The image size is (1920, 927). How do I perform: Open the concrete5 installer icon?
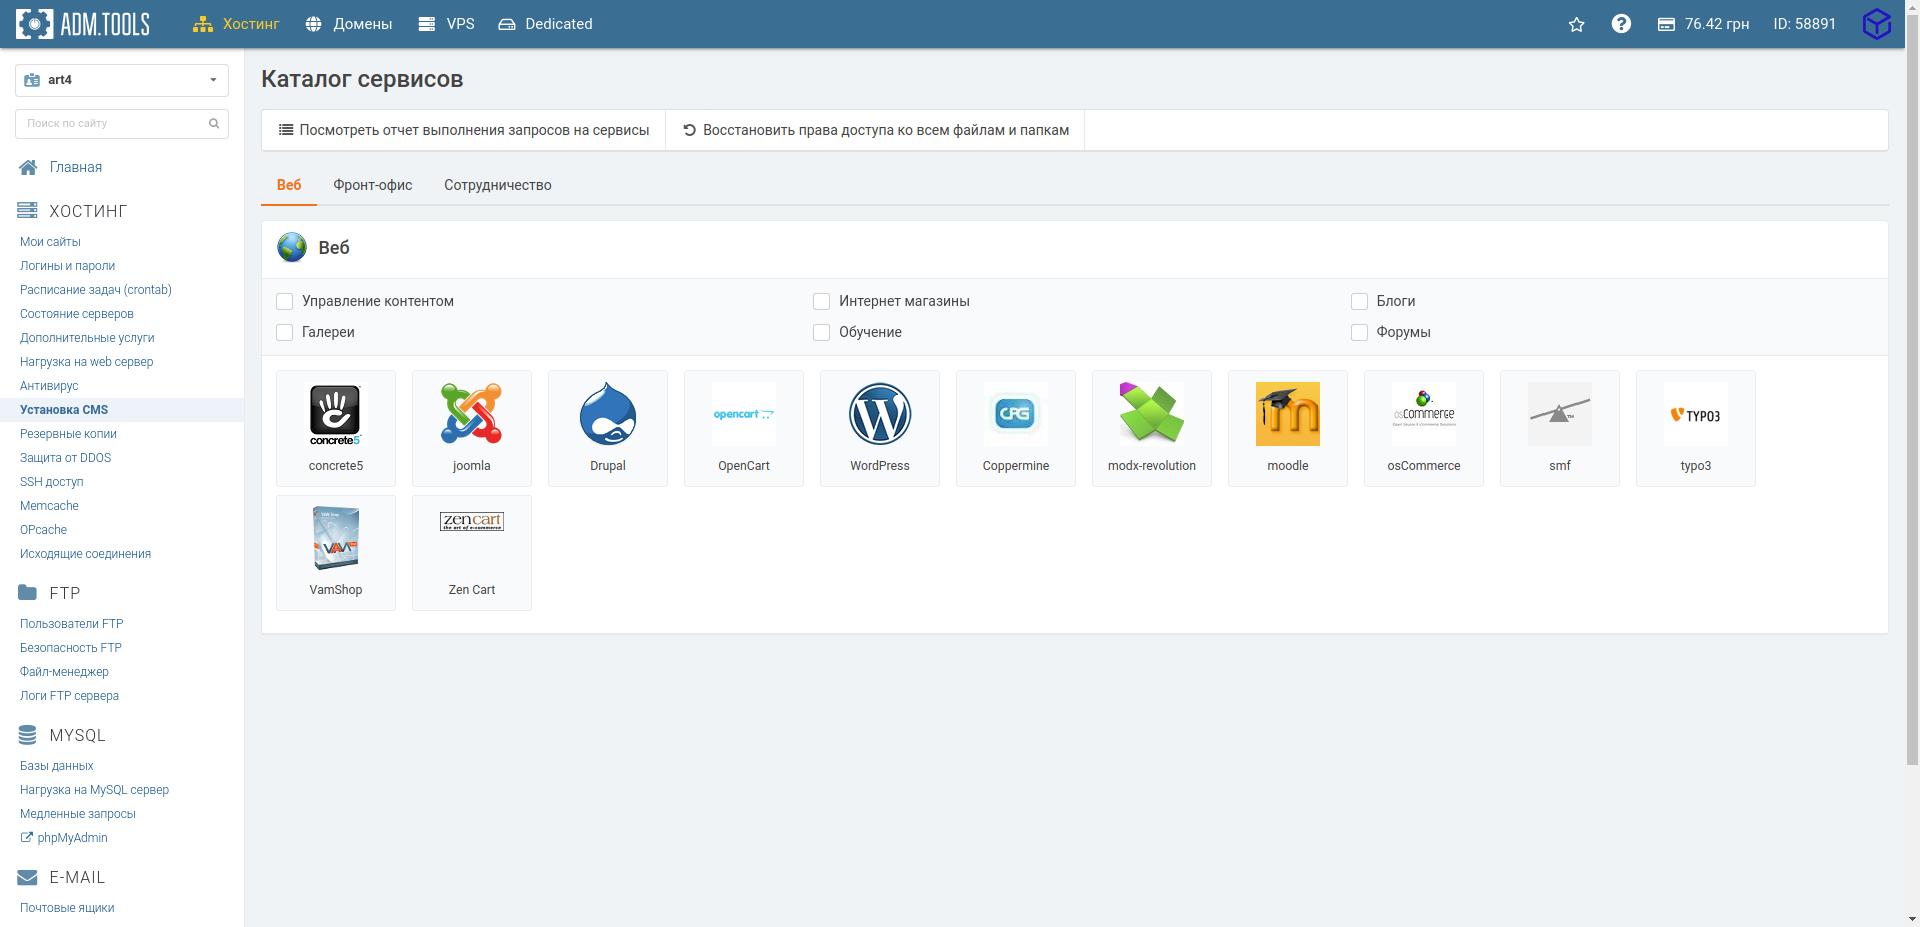tap(336, 414)
